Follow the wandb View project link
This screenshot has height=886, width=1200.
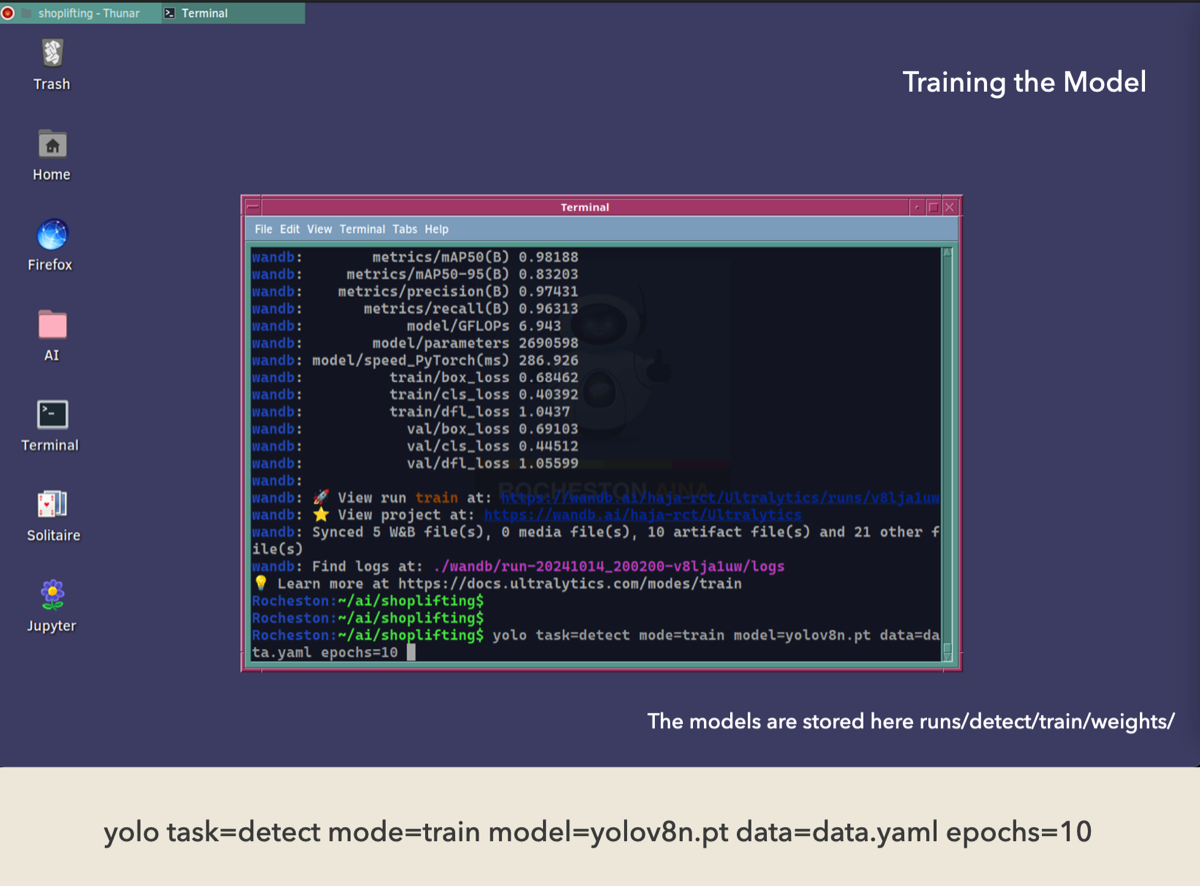(x=642, y=515)
